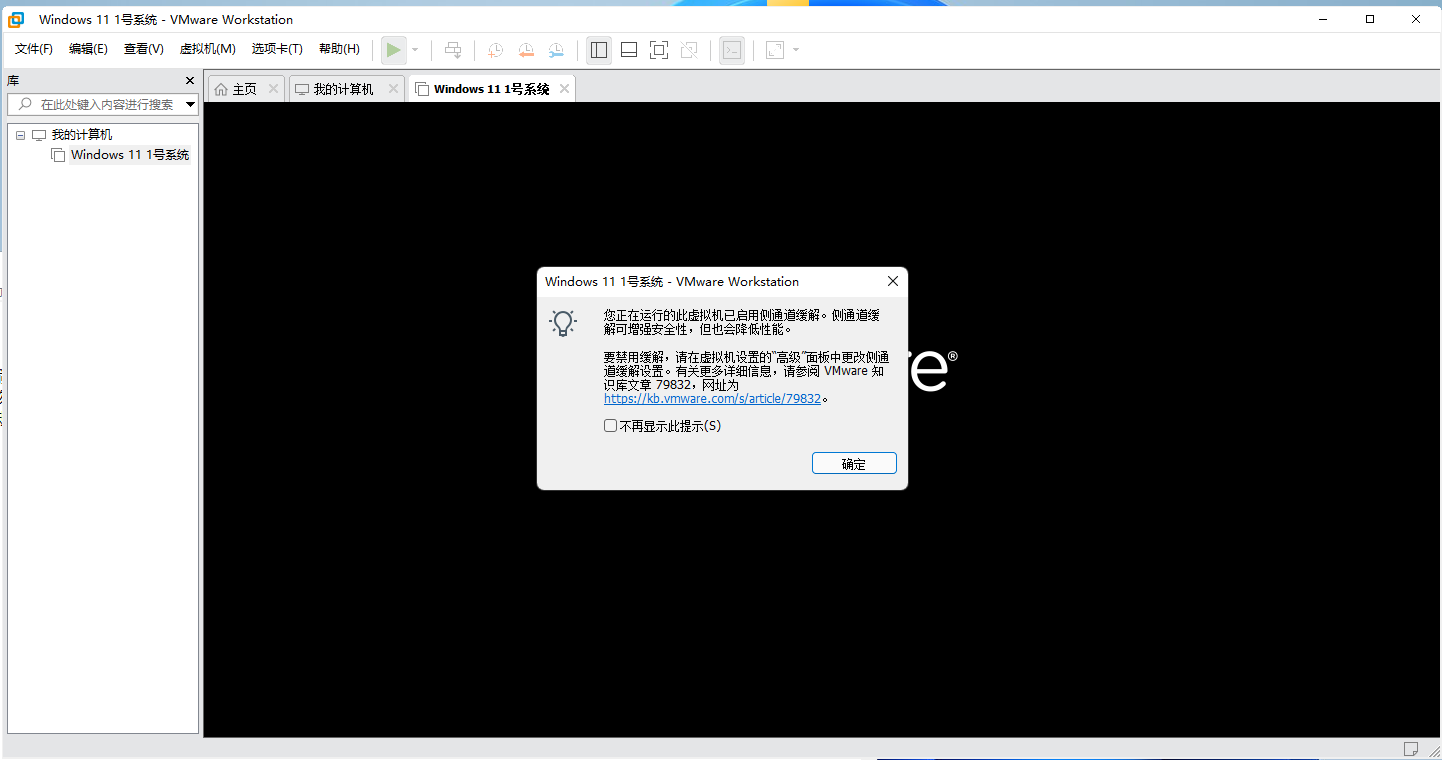
Task: Open the 选项卡(T) menu
Action: coord(277,49)
